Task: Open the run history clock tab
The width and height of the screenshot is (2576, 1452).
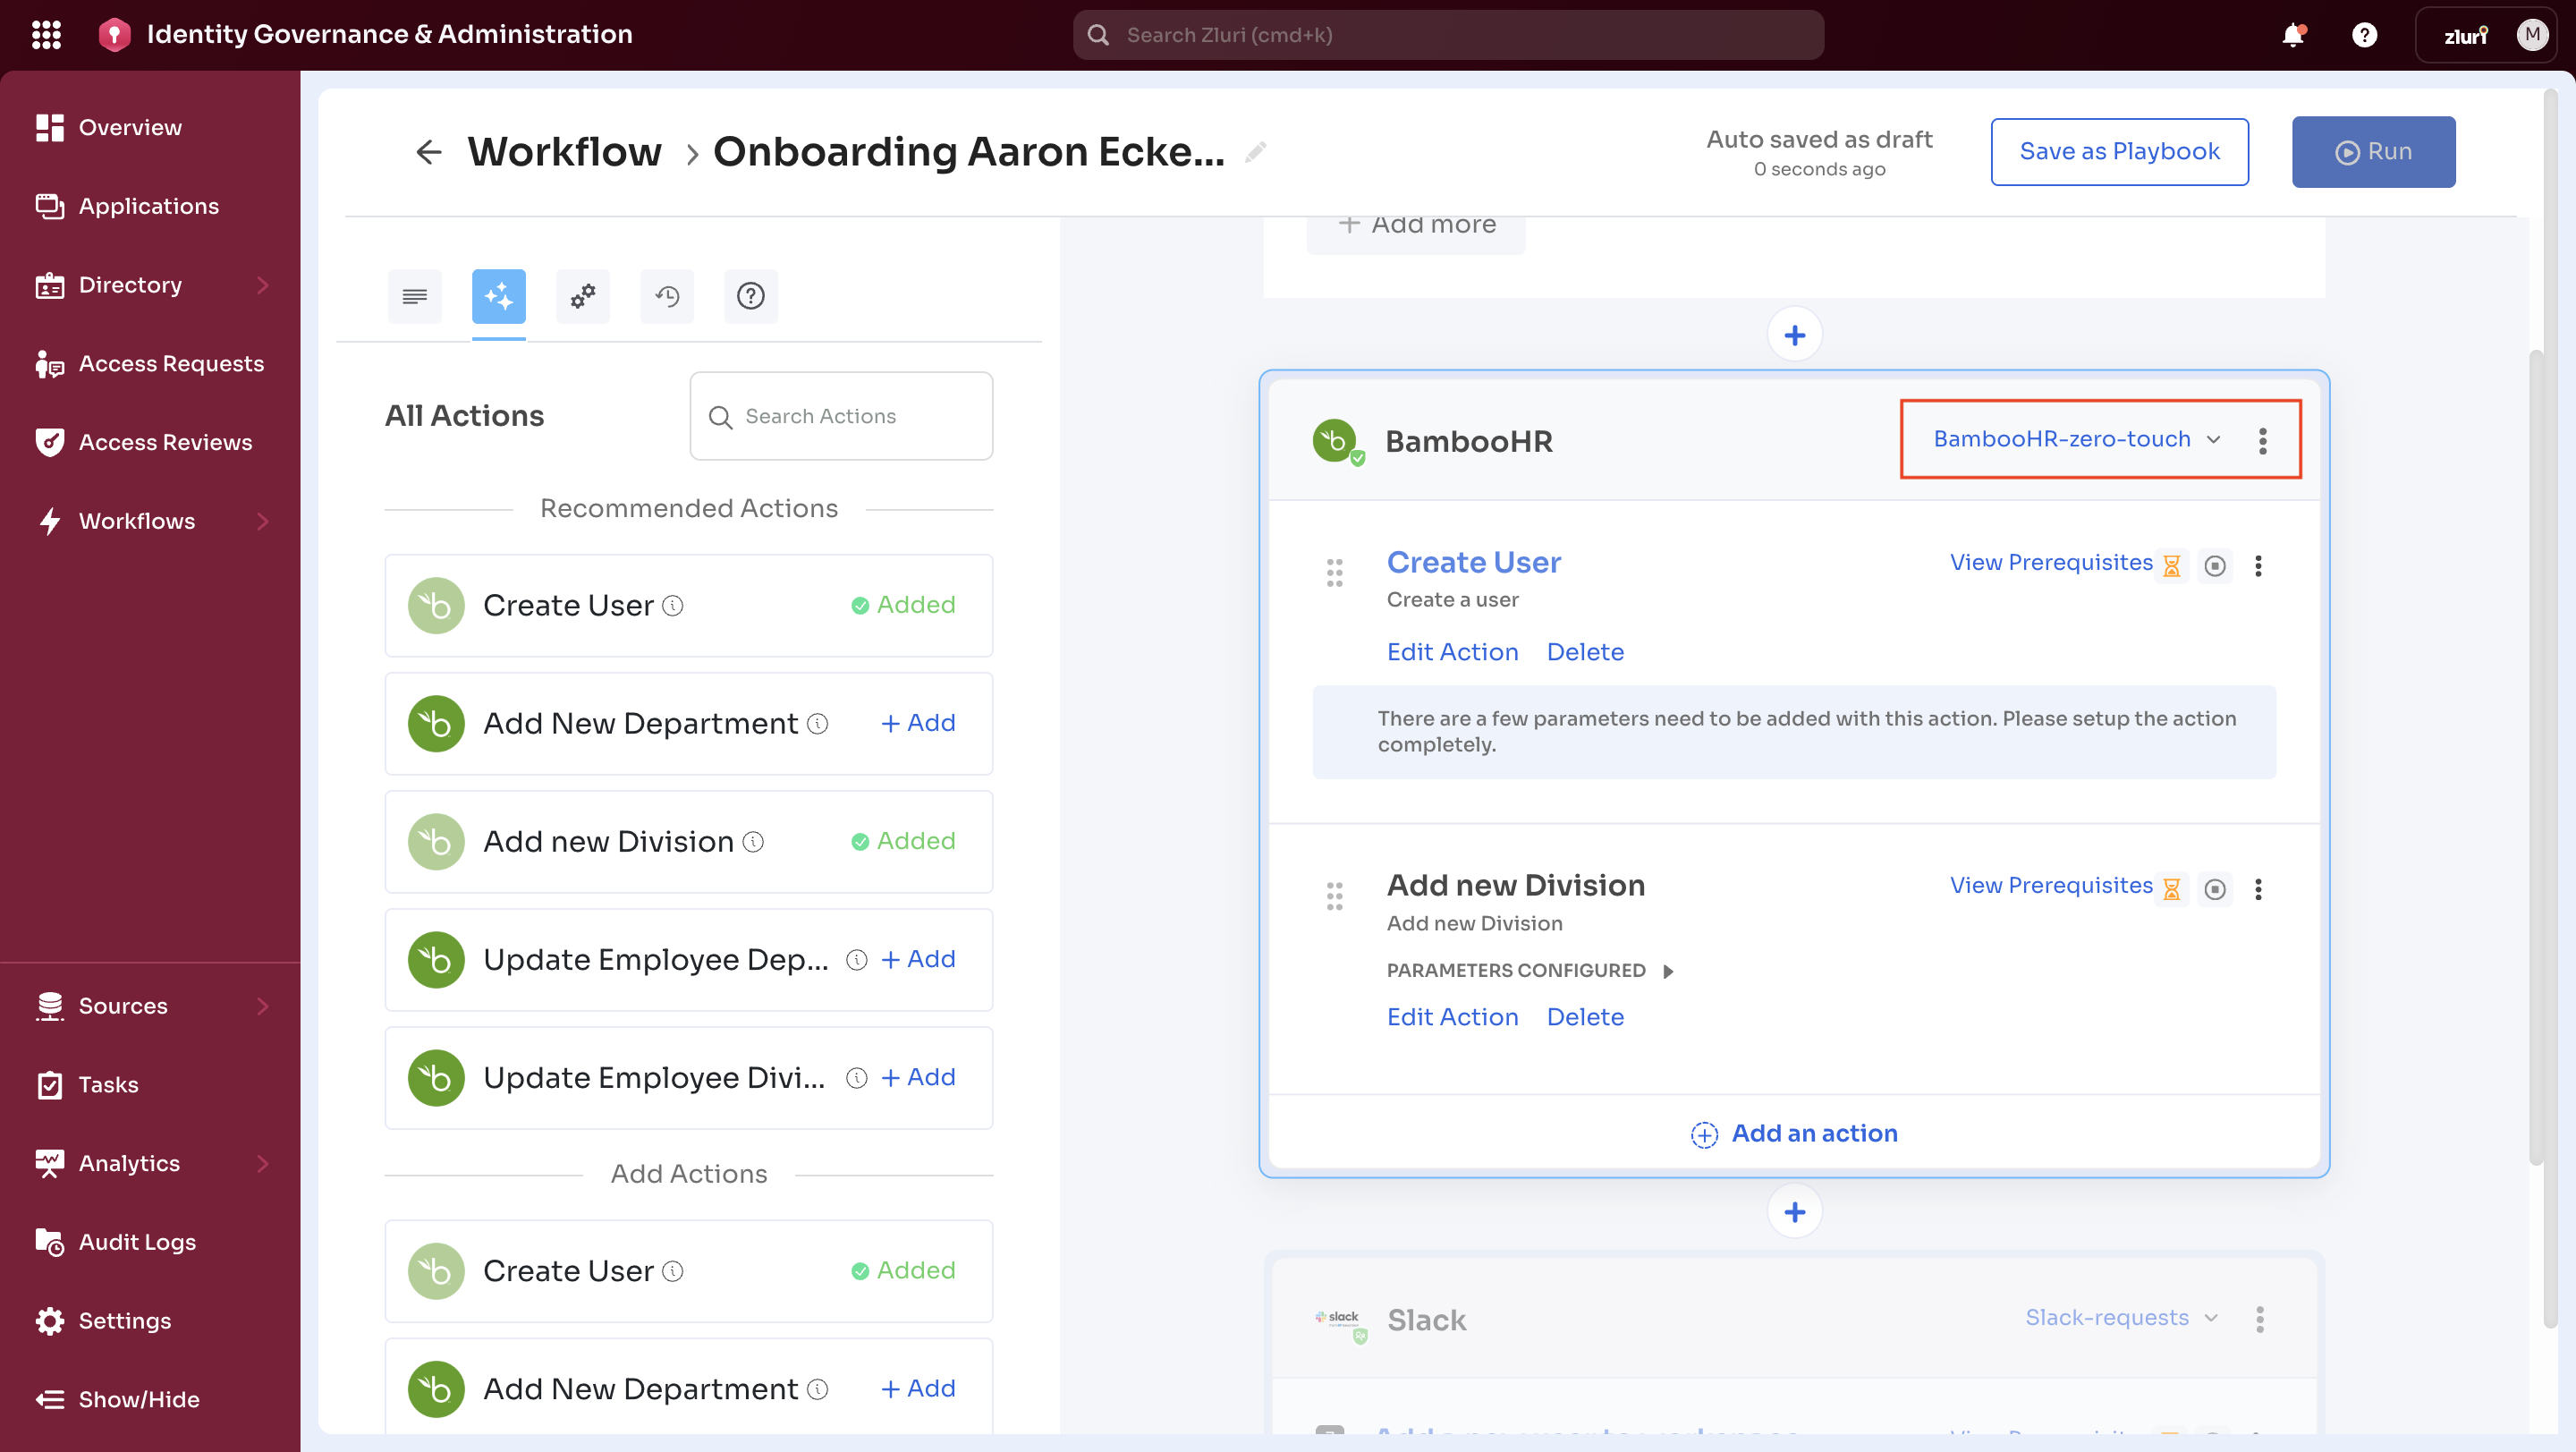Action: click(x=667, y=296)
